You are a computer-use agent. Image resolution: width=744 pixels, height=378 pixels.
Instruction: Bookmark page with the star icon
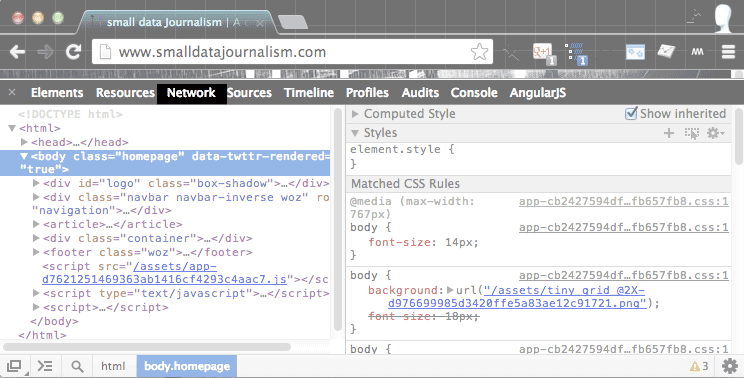(x=479, y=52)
